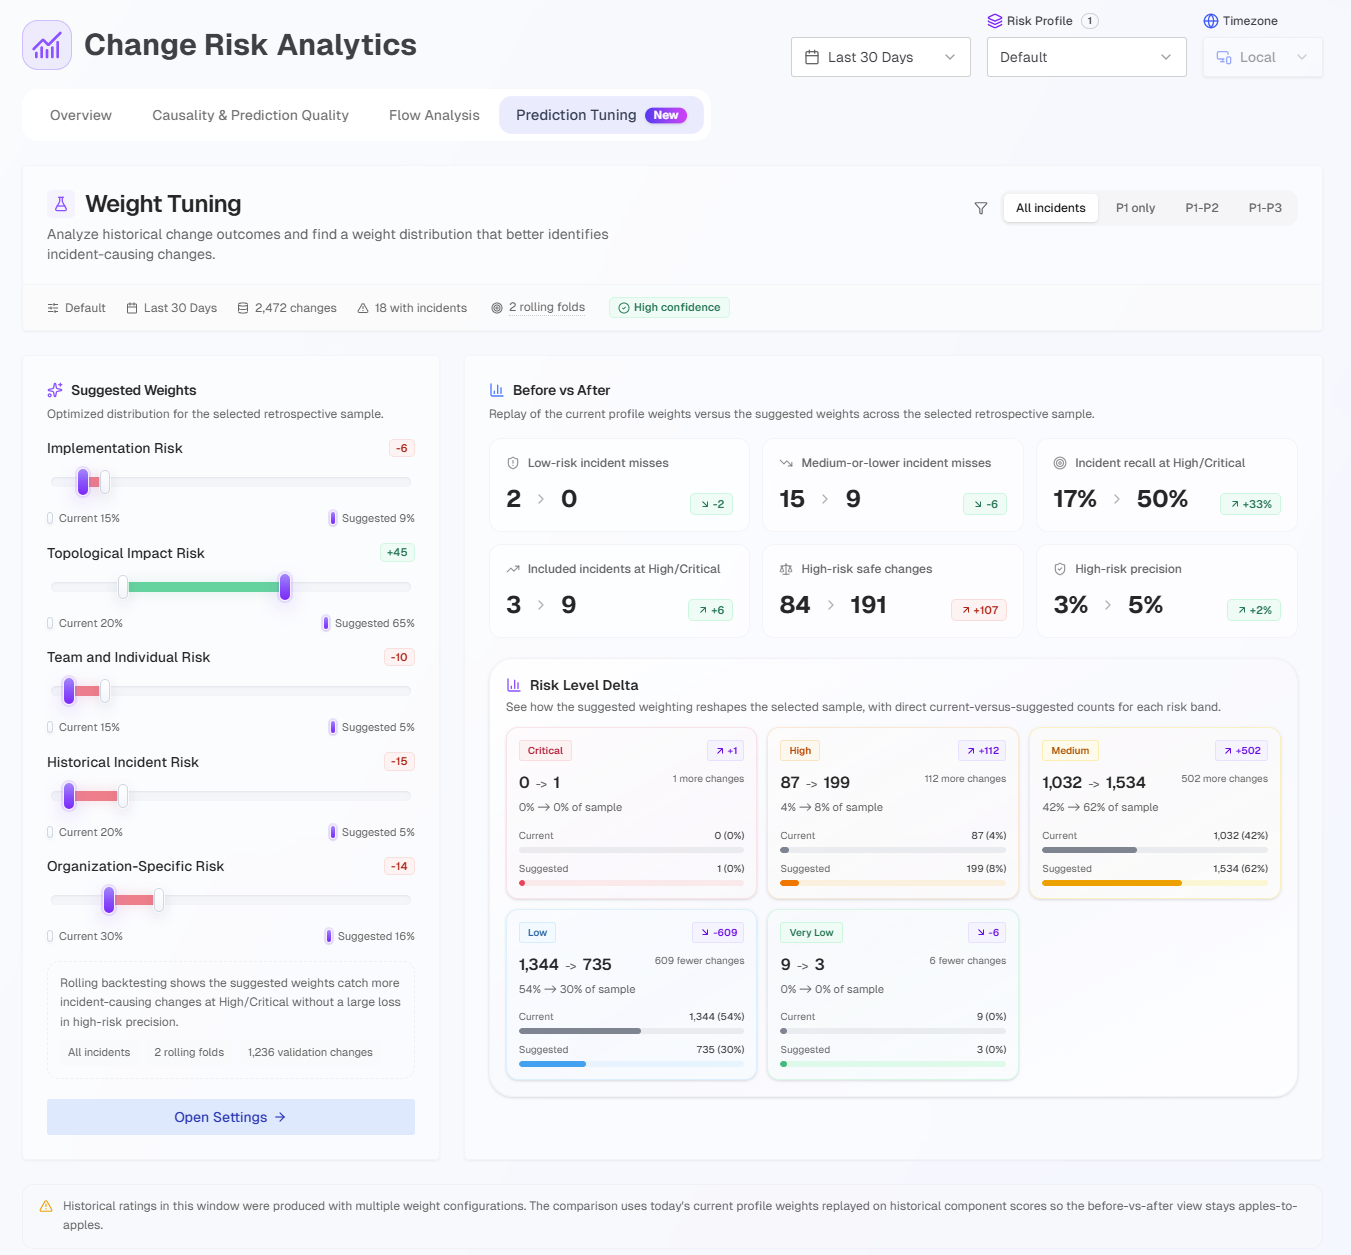Switch to the Flow Analysis tab
This screenshot has width=1351, height=1255.
[434, 115]
